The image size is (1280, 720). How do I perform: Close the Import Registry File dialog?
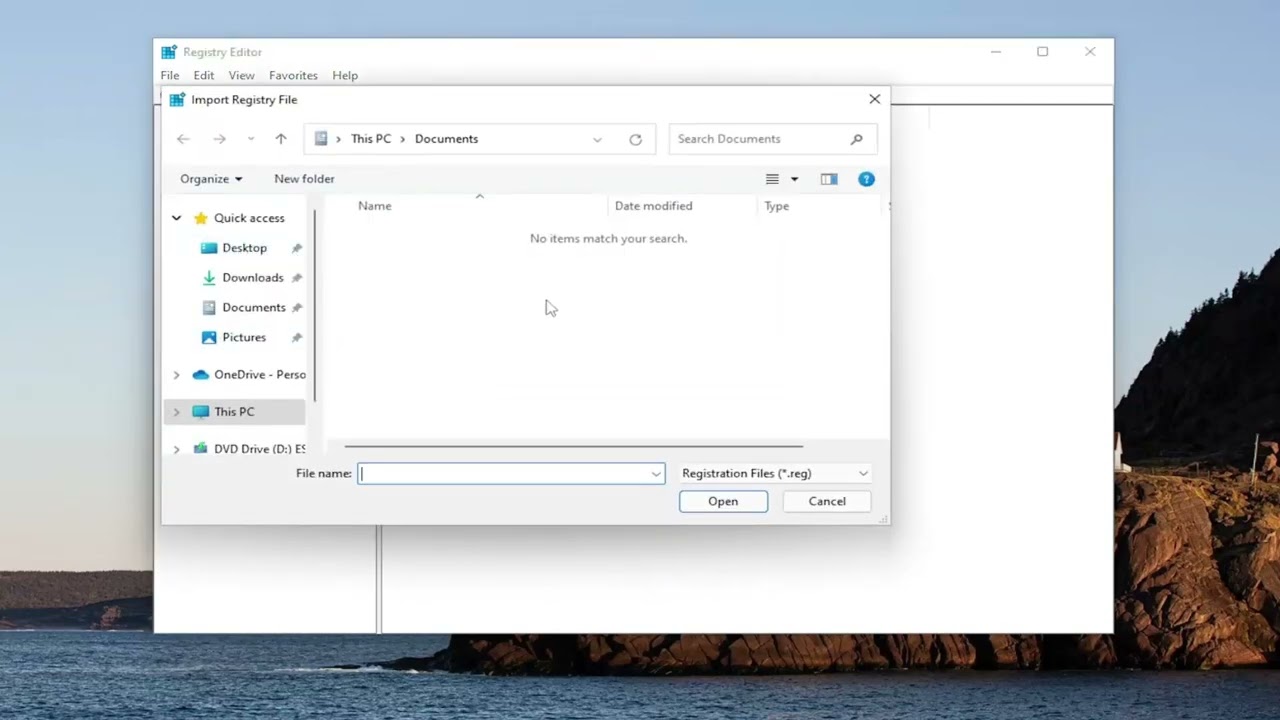point(875,99)
